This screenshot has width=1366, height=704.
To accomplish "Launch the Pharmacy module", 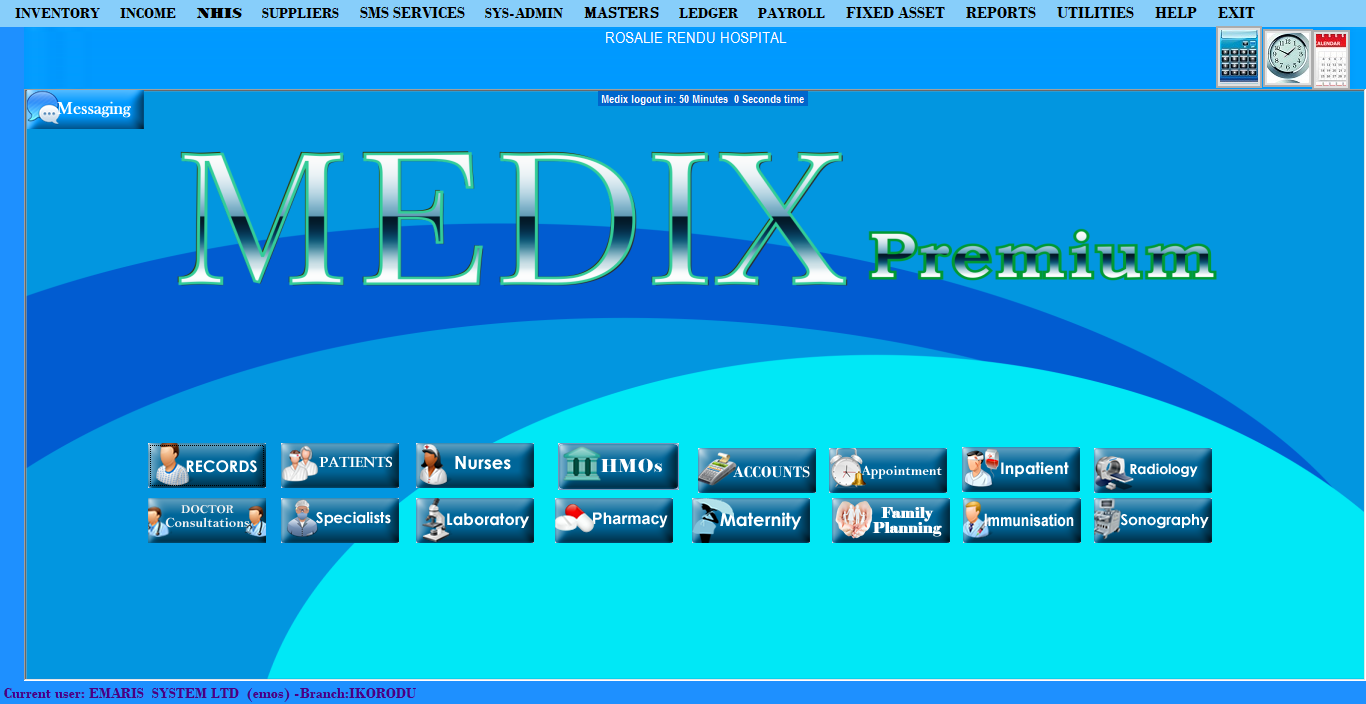I will click(x=614, y=520).
